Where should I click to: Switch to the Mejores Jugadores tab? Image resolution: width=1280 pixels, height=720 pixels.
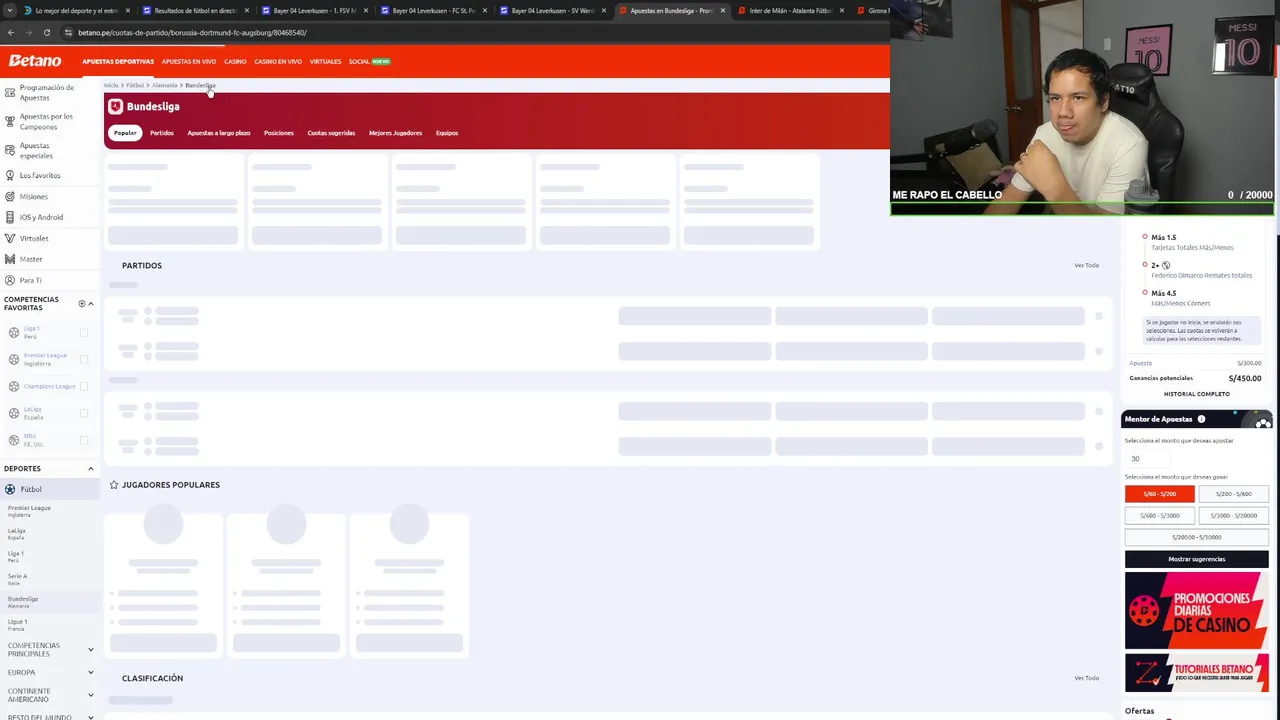pyautogui.click(x=395, y=133)
